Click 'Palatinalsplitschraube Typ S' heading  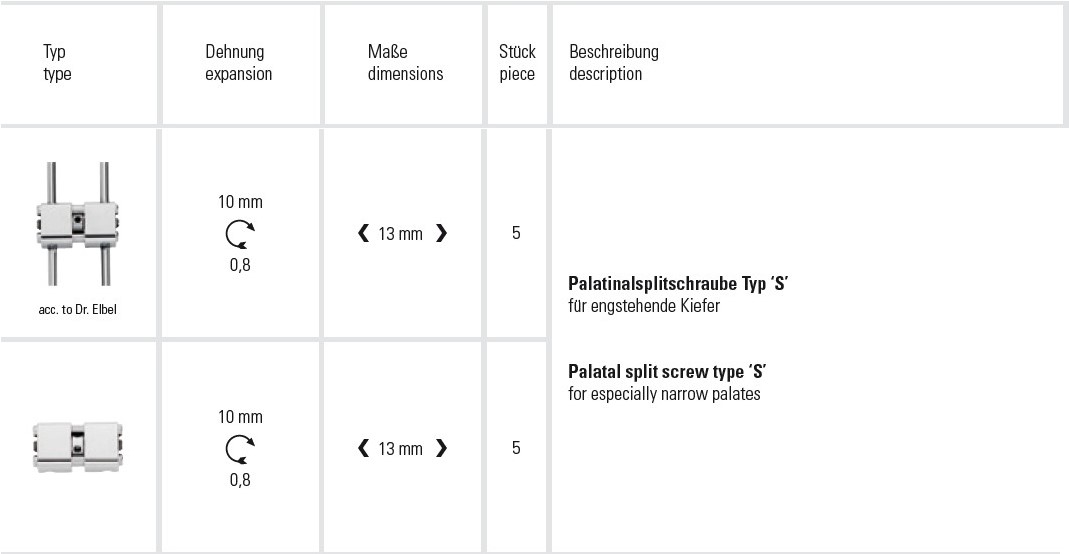tap(678, 283)
